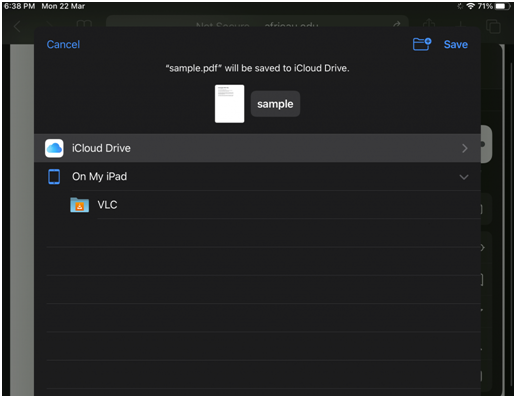
Task: Open the sample PDF thumbnail preview
Action: point(230,104)
